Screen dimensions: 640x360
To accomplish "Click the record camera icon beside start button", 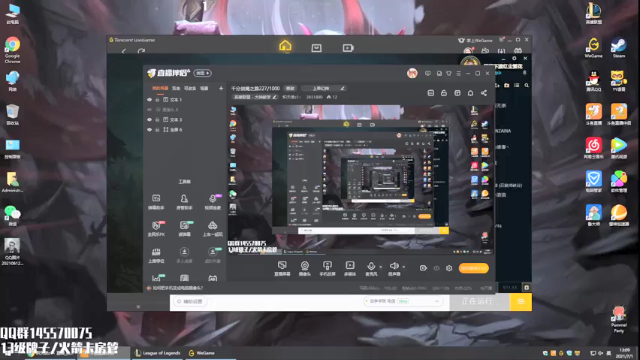I will point(423,268).
